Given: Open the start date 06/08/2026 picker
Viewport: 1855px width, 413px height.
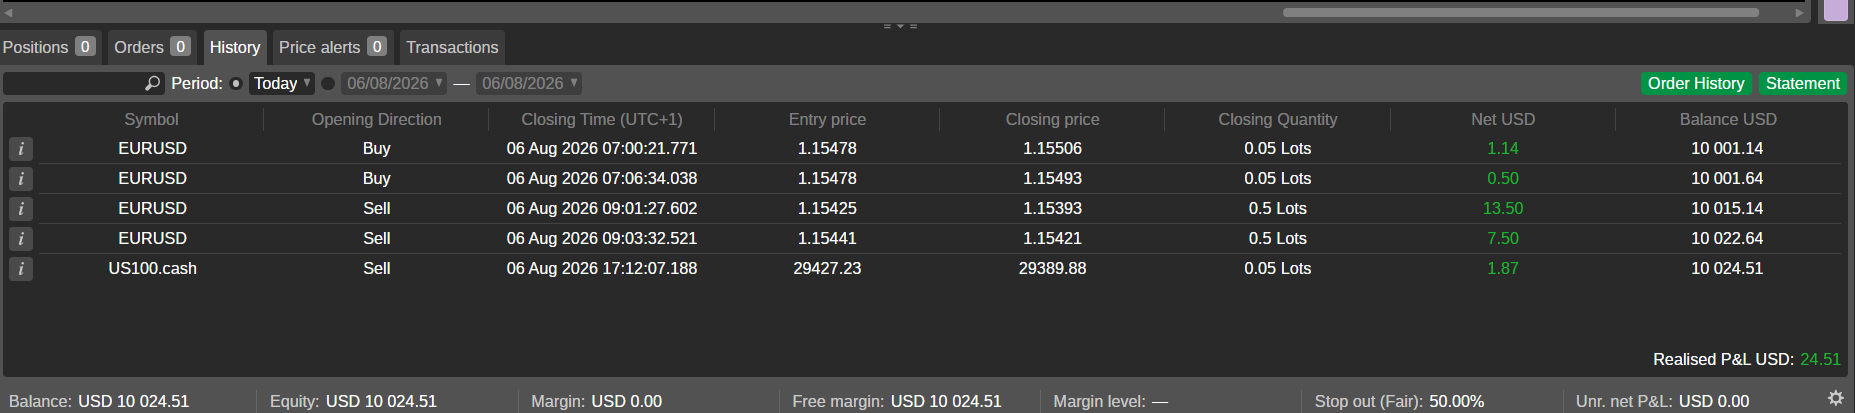Looking at the screenshot, I should [x=394, y=84].
